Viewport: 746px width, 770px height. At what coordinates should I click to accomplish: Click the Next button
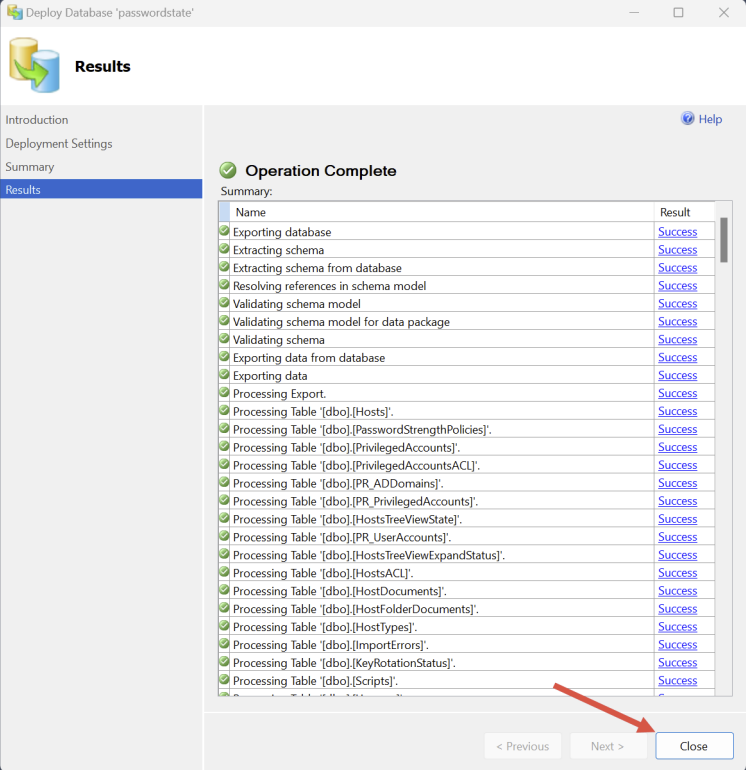coord(608,746)
